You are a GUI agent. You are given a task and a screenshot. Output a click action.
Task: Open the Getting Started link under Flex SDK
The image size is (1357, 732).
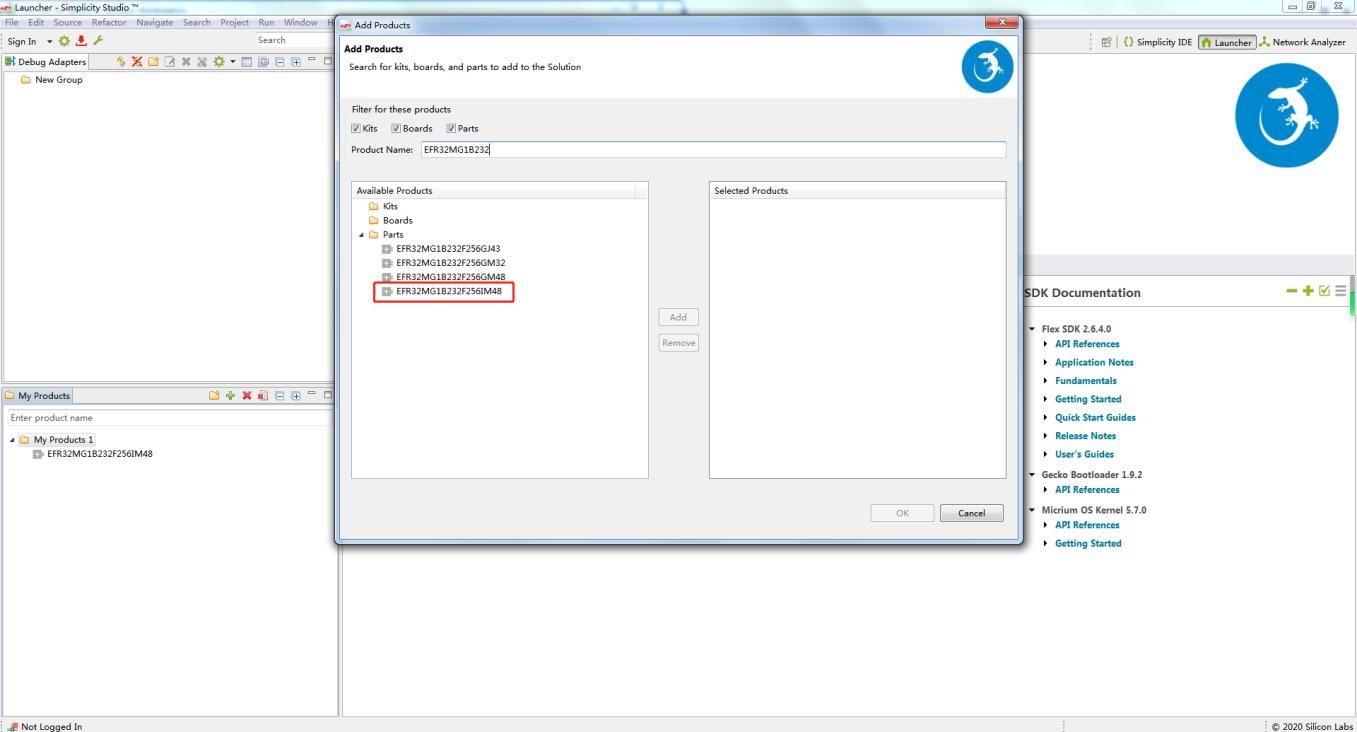click(1088, 399)
